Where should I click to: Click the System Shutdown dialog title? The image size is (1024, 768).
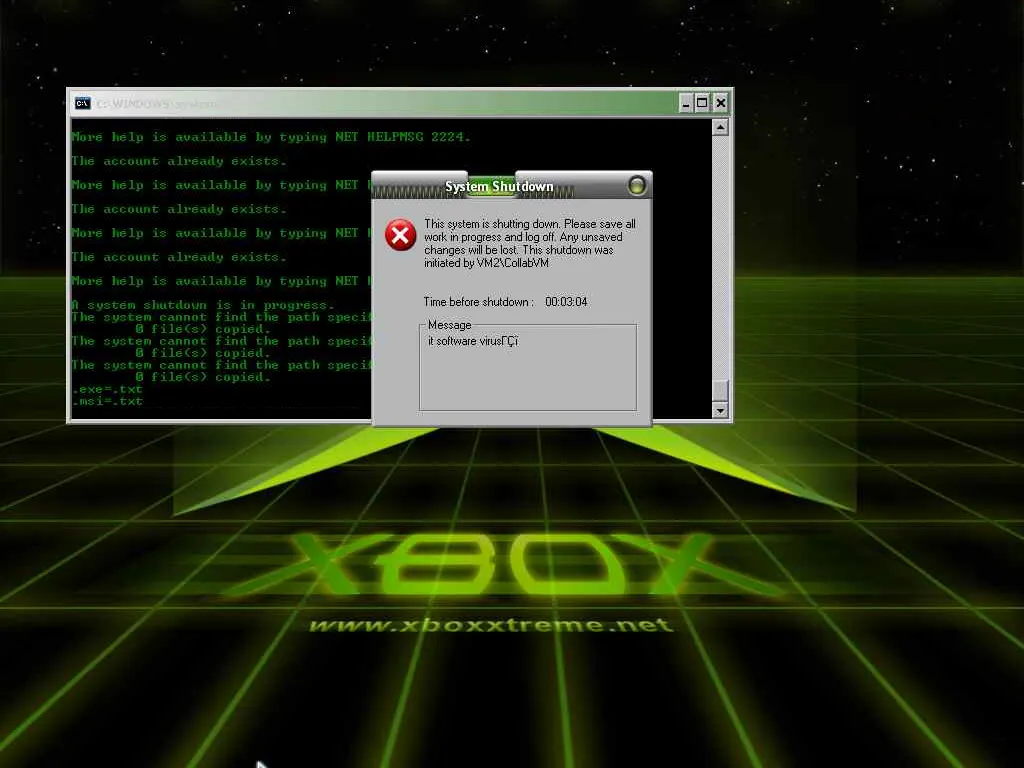[x=499, y=187]
